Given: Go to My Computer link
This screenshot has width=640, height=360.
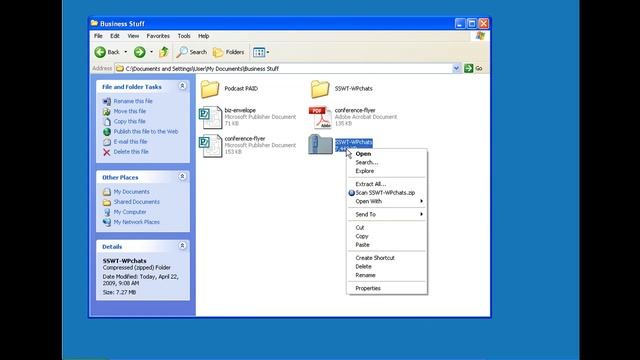Looking at the screenshot, I should (130, 212).
